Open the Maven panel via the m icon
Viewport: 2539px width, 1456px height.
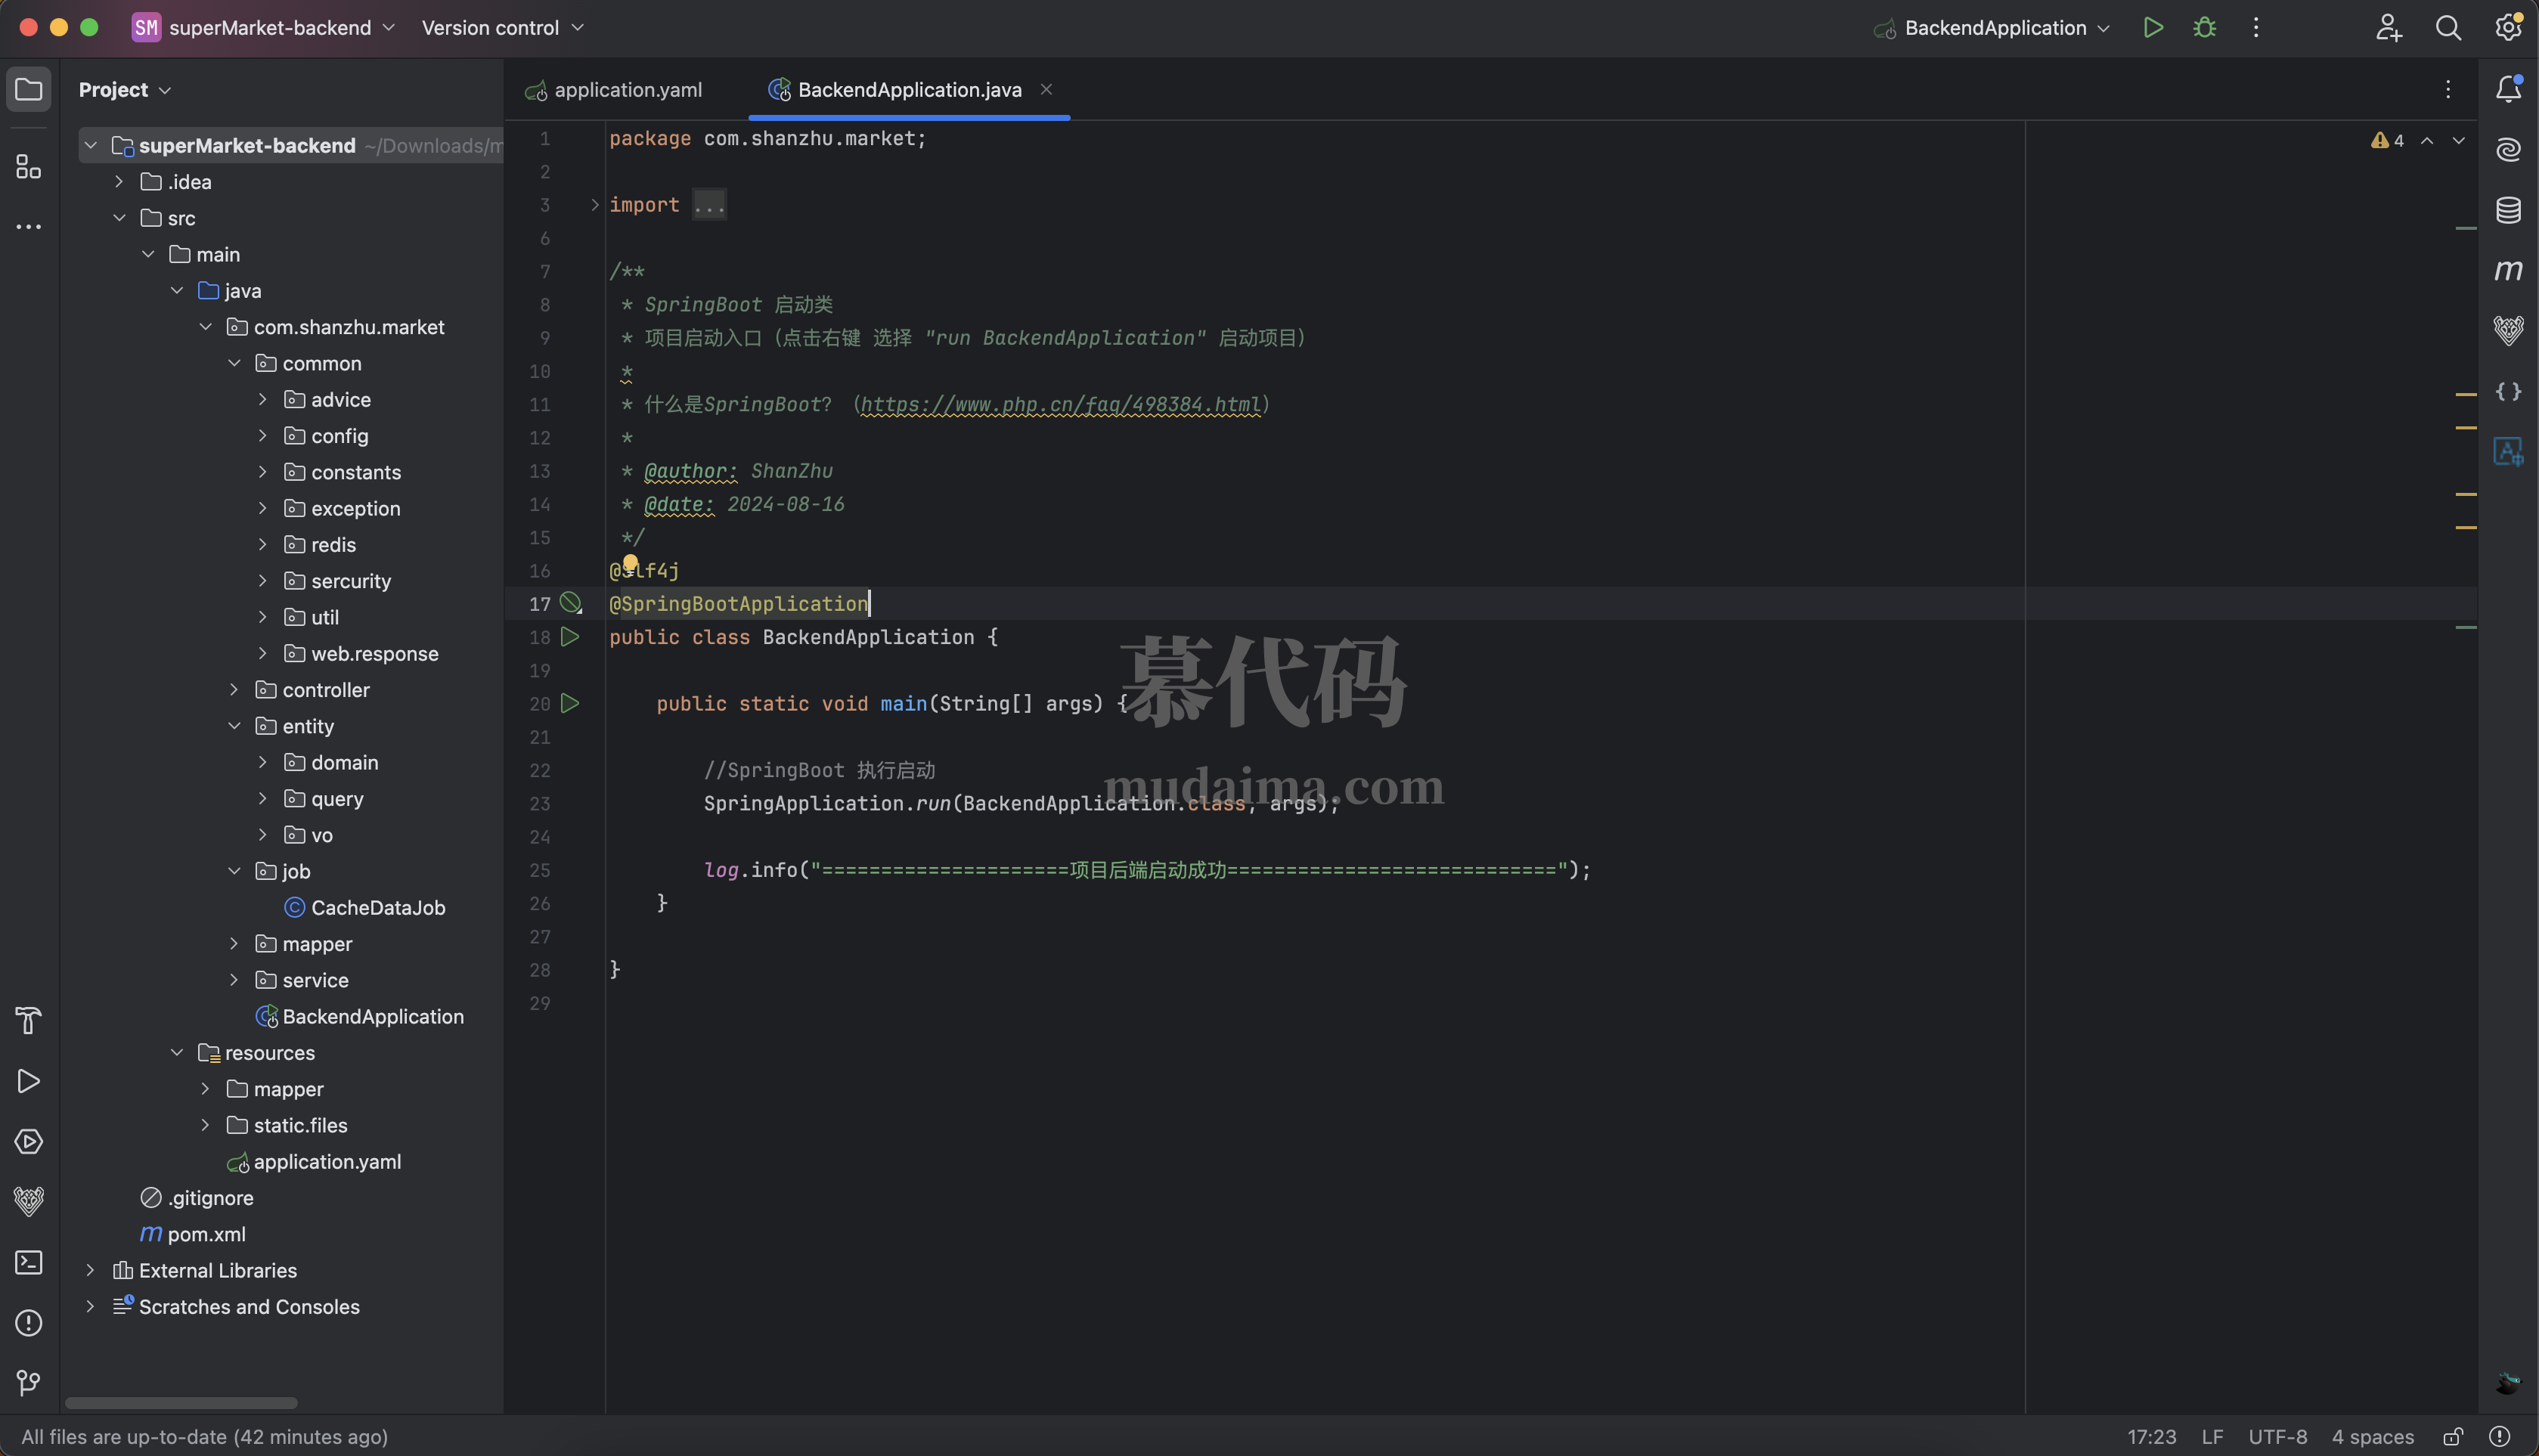(x=2508, y=270)
